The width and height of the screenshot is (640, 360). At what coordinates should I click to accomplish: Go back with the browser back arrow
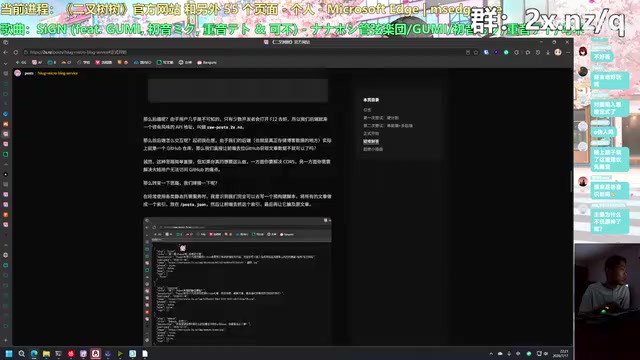pyautogui.click(x=5, y=52)
